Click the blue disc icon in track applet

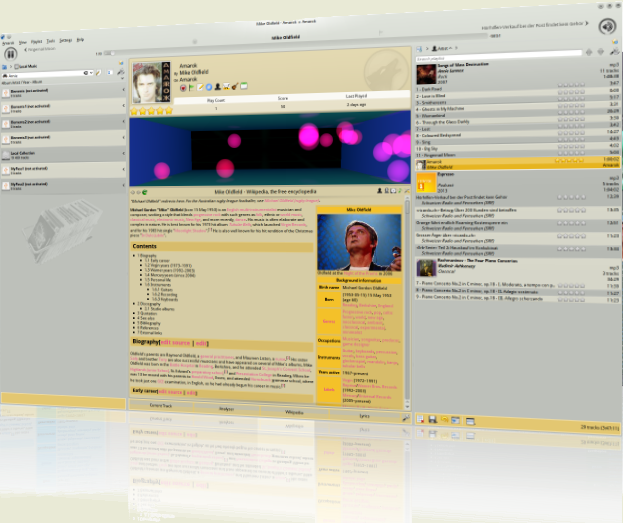pos(209,87)
